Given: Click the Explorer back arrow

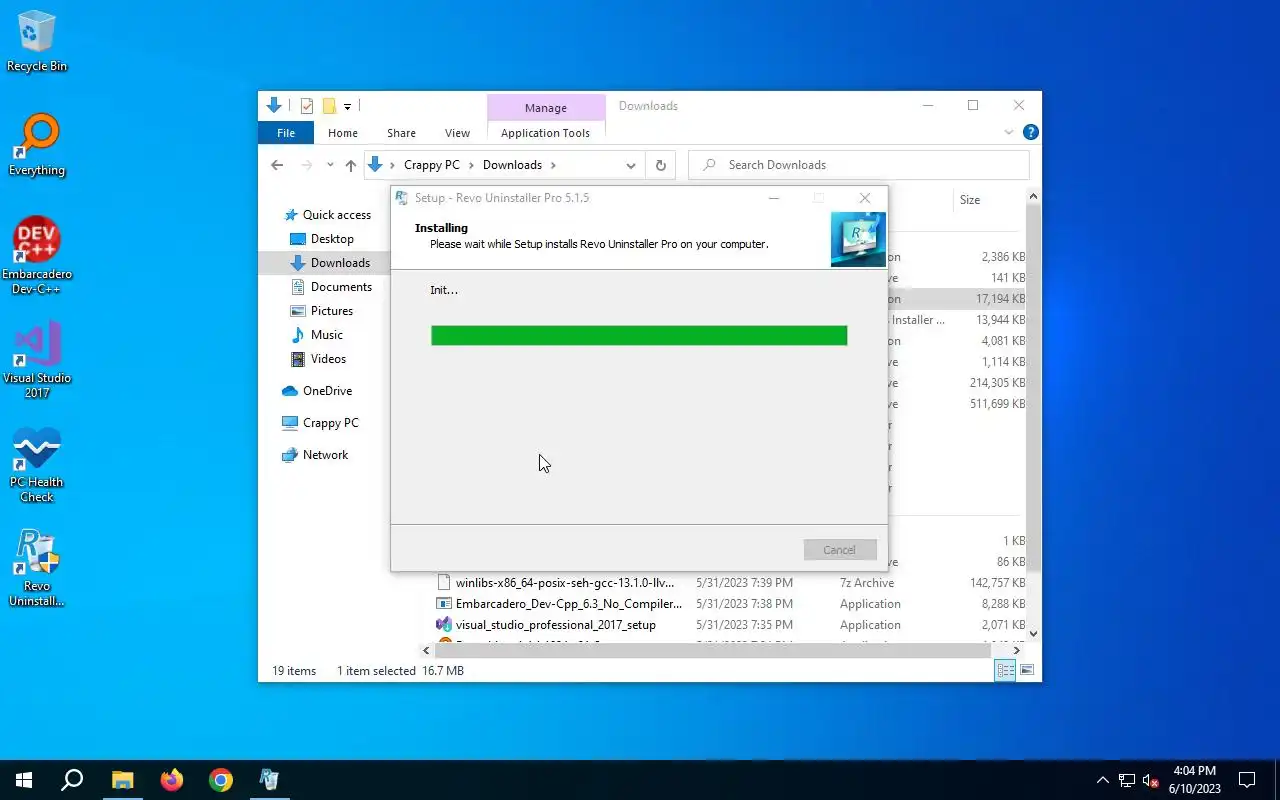Looking at the screenshot, I should tap(277, 165).
